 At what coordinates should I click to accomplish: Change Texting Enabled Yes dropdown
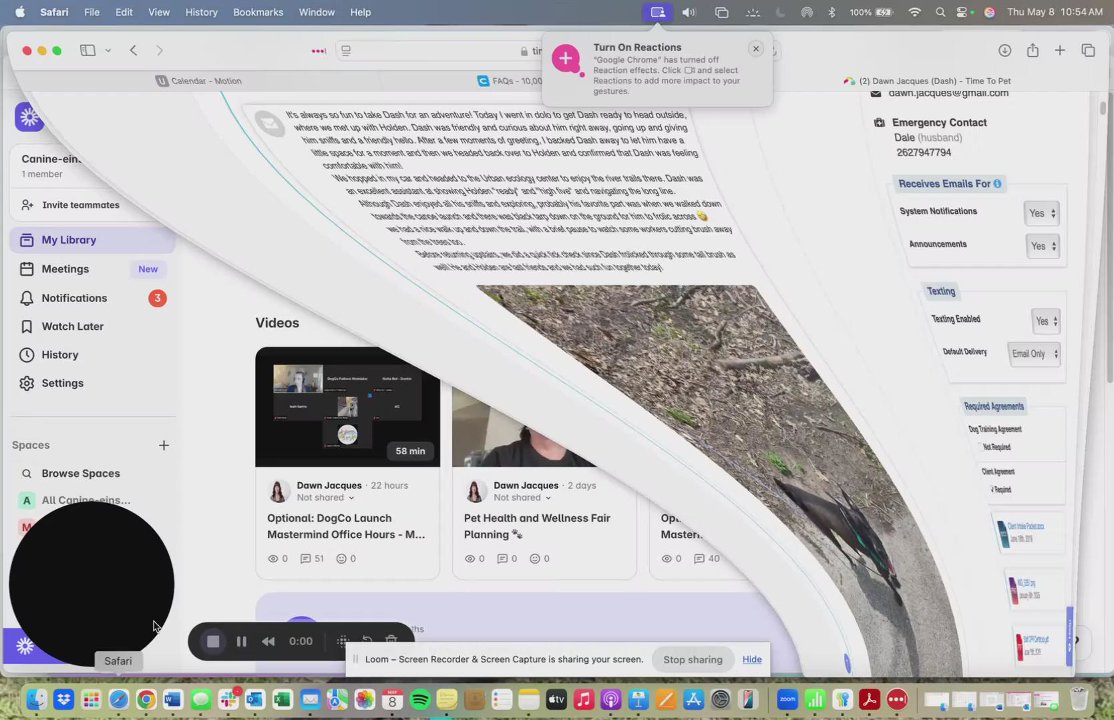click(x=1047, y=321)
